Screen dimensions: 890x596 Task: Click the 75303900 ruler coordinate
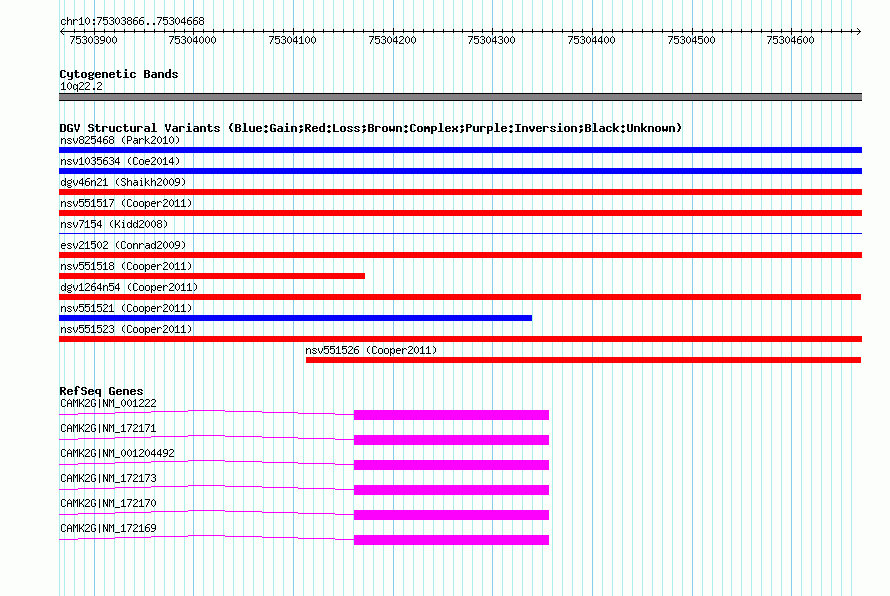(93, 40)
